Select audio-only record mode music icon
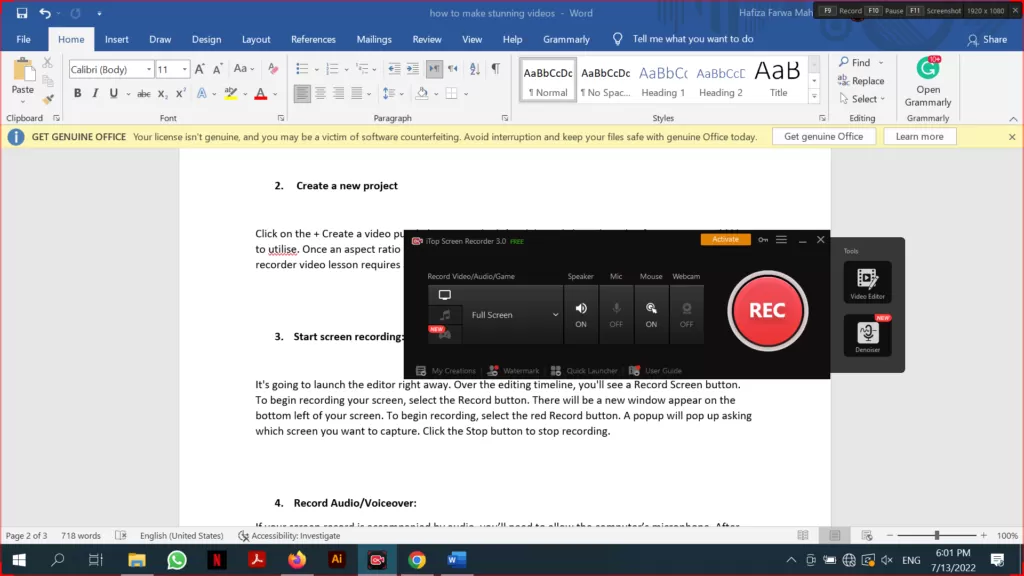Viewport: 1024px width, 576px height. click(x=445, y=315)
